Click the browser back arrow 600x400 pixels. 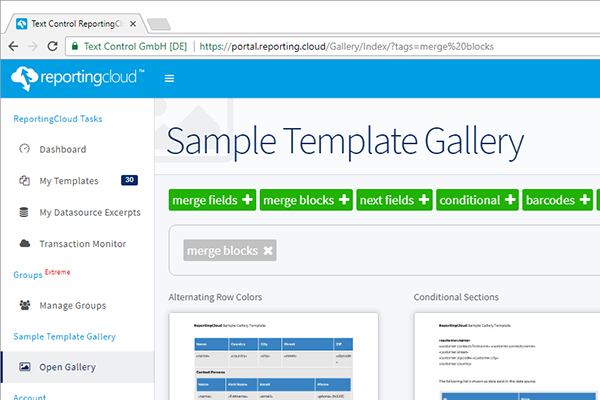pos(13,46)
